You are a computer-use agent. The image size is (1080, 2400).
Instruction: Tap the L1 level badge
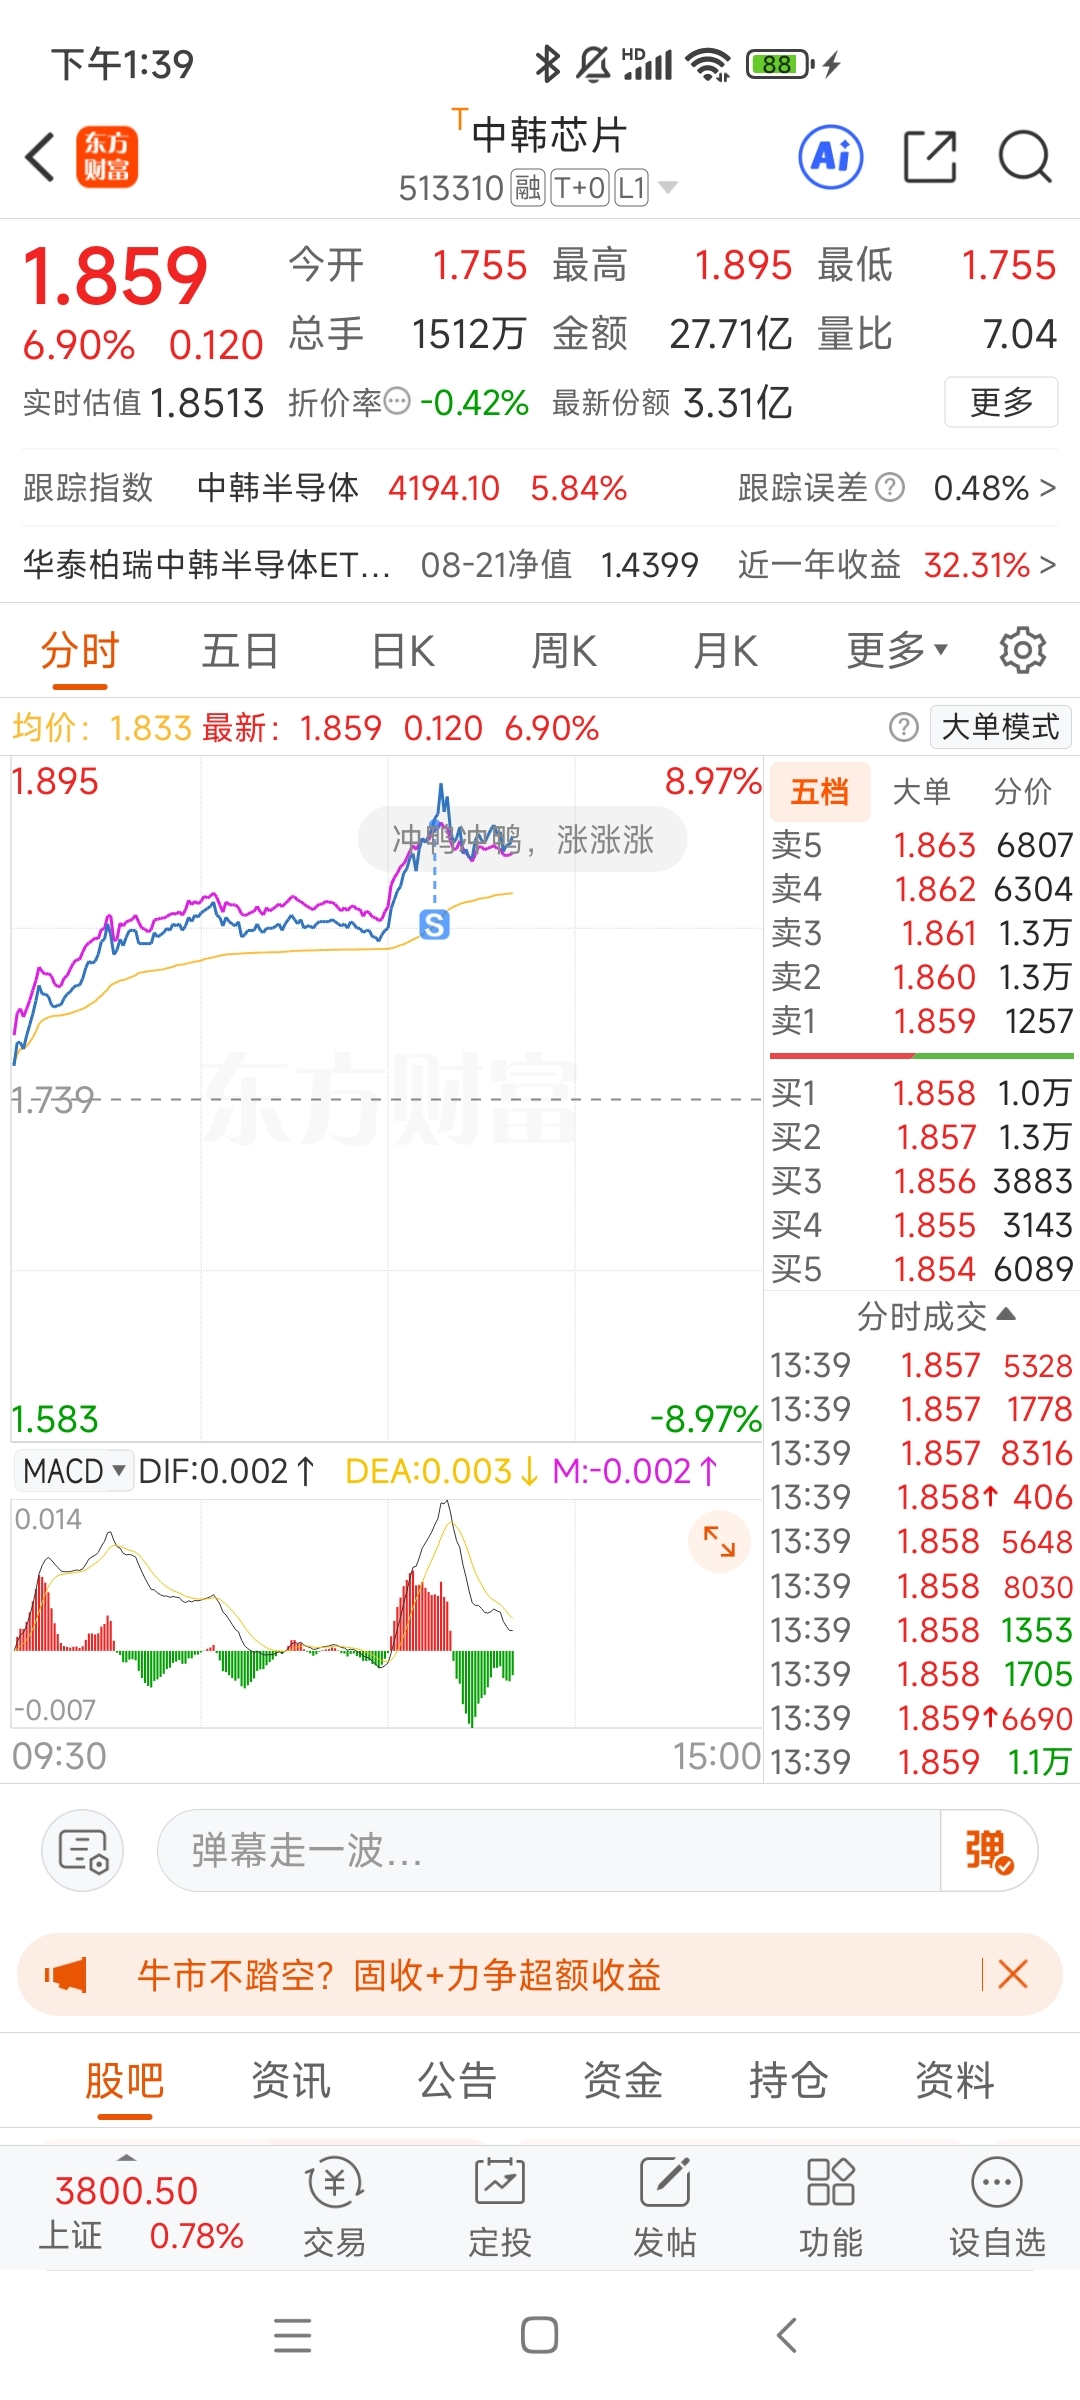(x=631, y=187)
